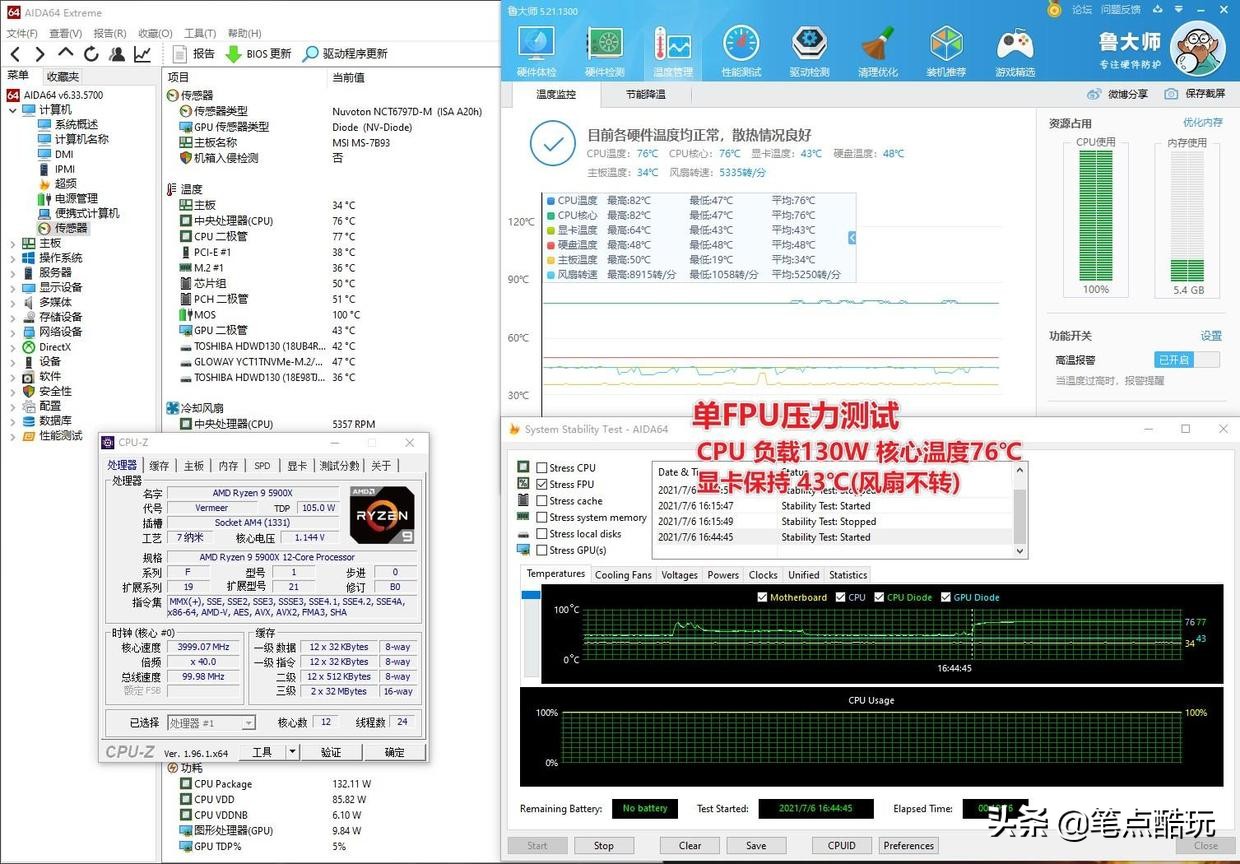Screen dimensions: 1240x864
Task: Open 硬件检测 hardware detection in Ludashi
Action: 604,50
